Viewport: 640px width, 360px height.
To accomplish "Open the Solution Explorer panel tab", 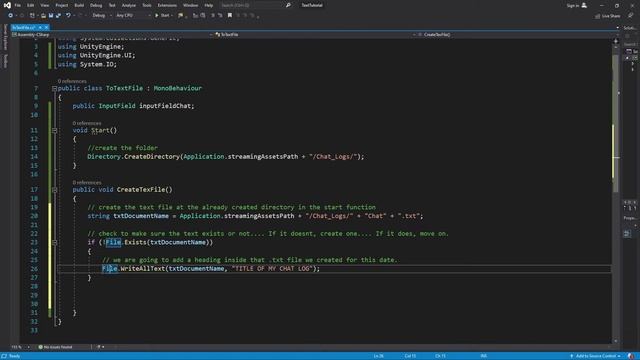I will tap(630, 28).
